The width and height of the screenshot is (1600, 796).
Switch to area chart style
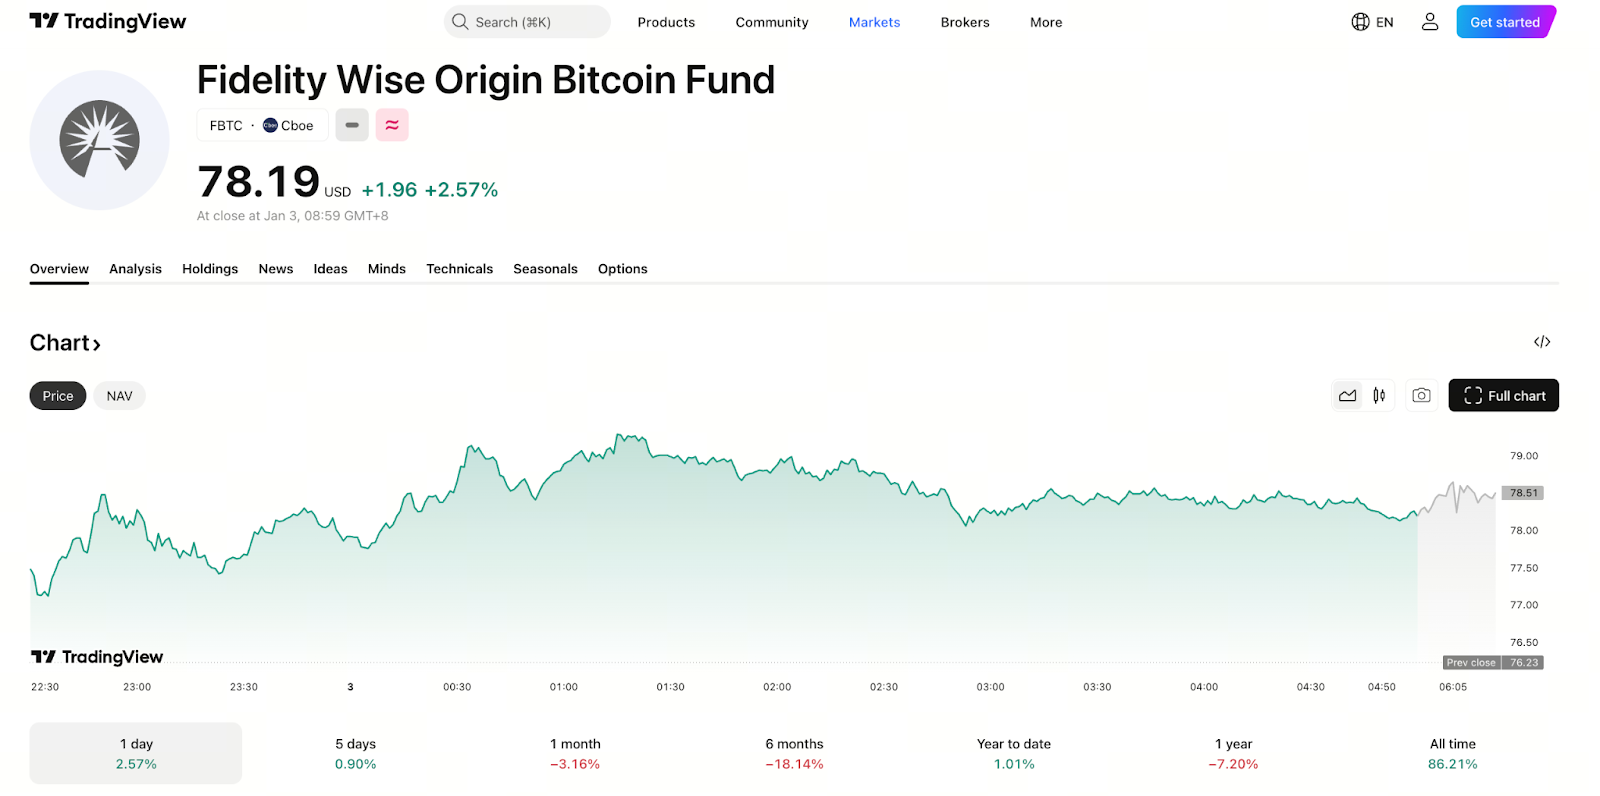(x=1348, y=396)
